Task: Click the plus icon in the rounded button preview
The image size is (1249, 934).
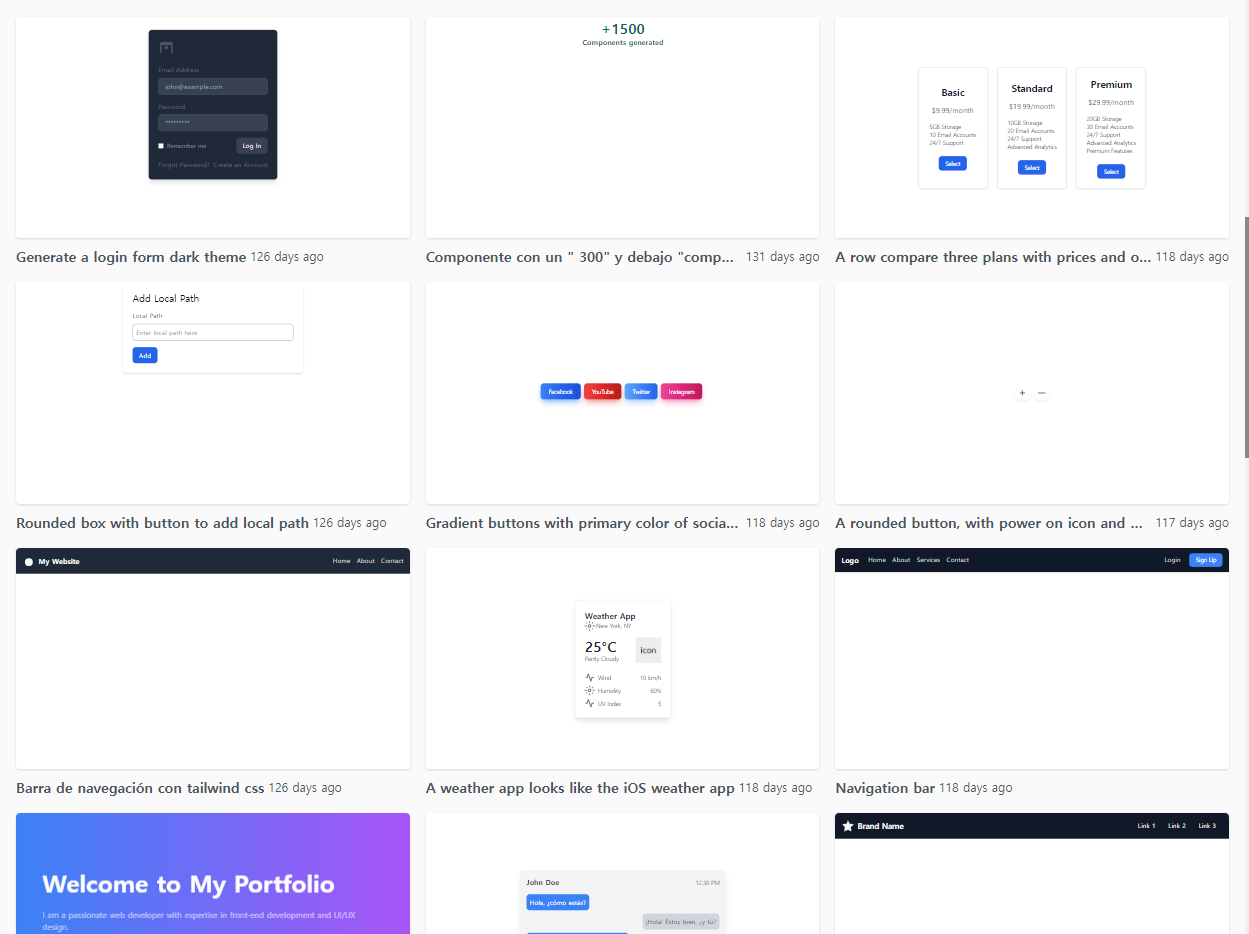Action: (1022, 393)
